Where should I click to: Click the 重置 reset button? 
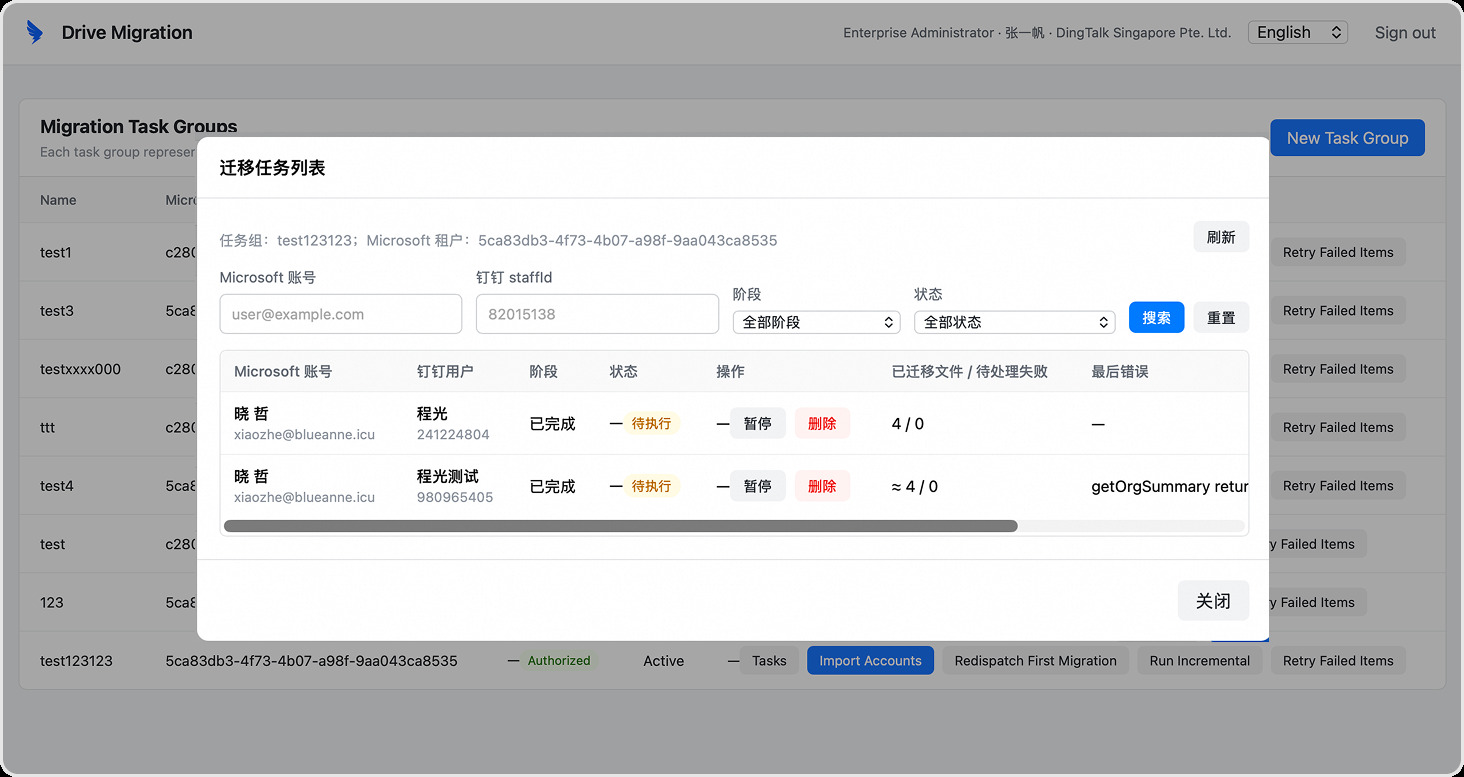(x=1221, y=318)
